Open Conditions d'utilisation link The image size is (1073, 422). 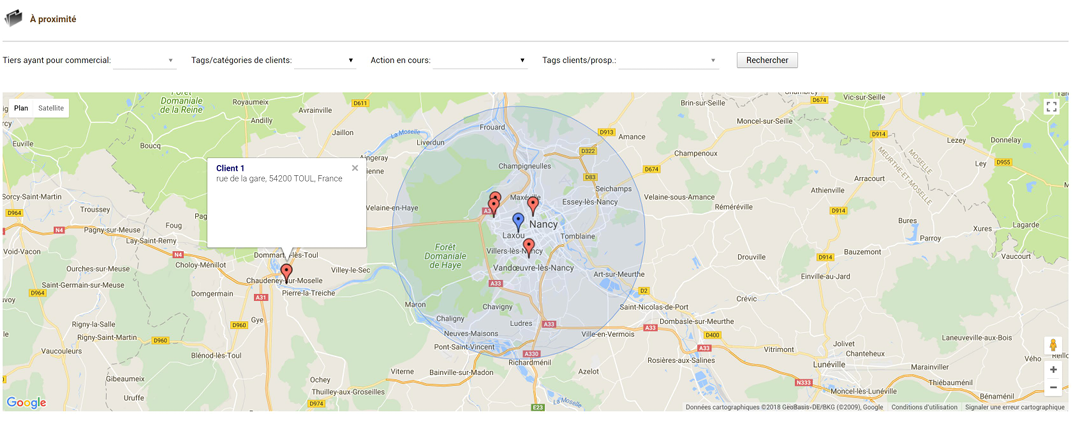[x=924, y=407]
